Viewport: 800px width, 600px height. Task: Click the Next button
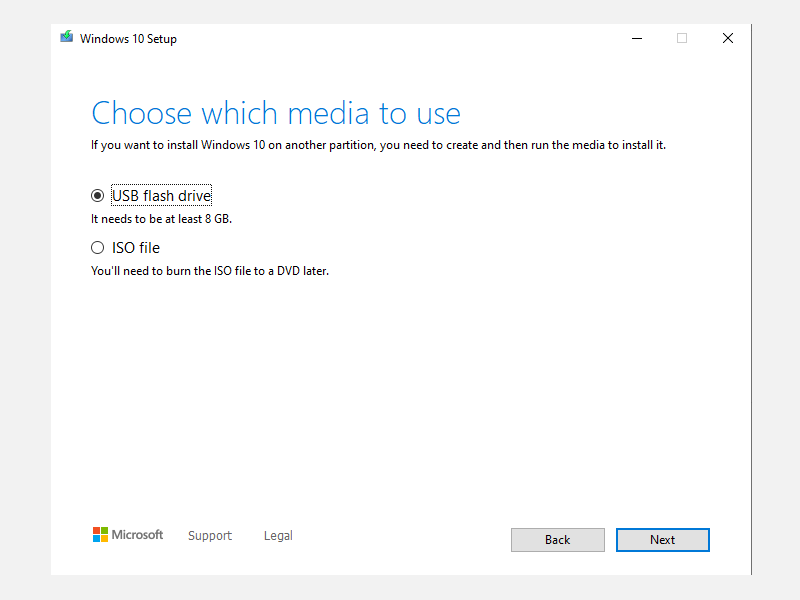pos(662,540)
